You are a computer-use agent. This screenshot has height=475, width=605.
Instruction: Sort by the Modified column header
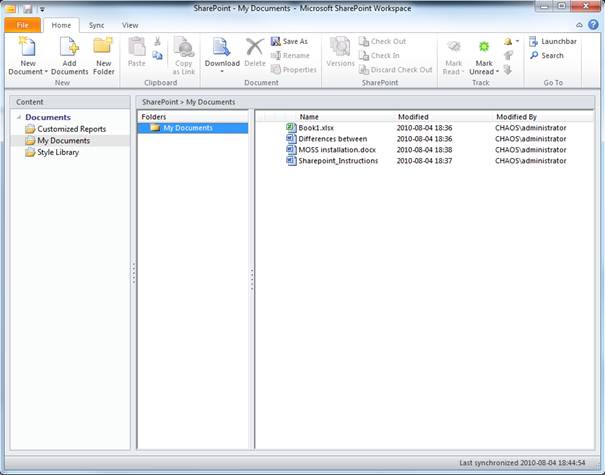click(x=413, y=117)
